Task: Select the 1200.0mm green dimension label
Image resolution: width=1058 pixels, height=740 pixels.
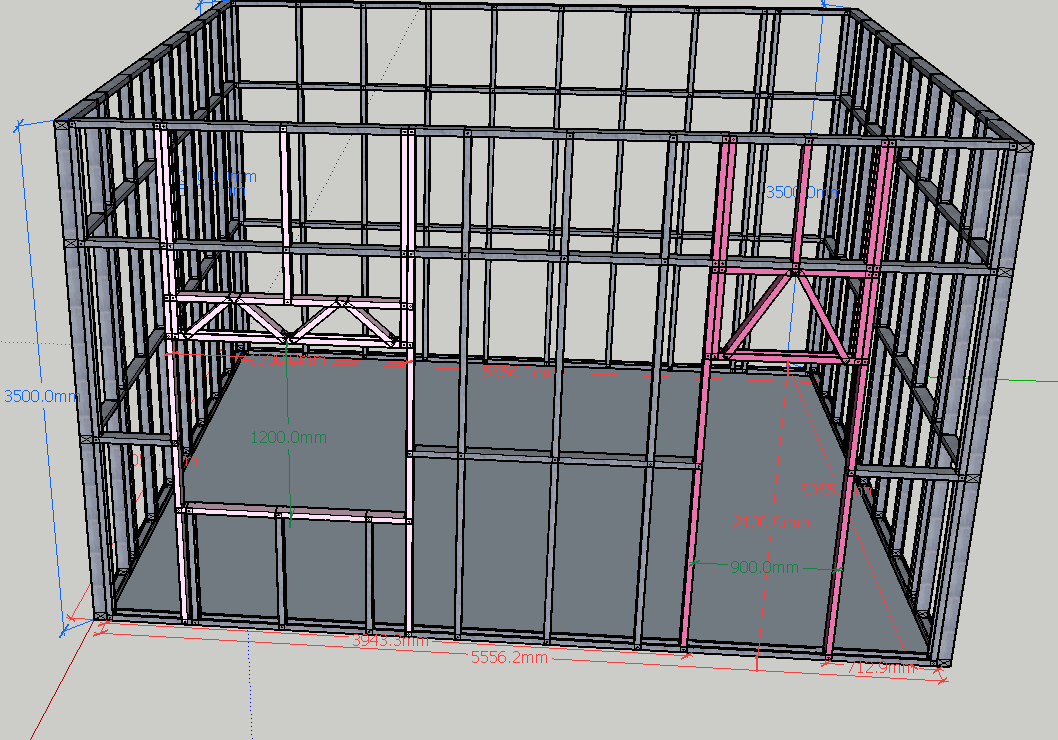Action: (288, 438)
